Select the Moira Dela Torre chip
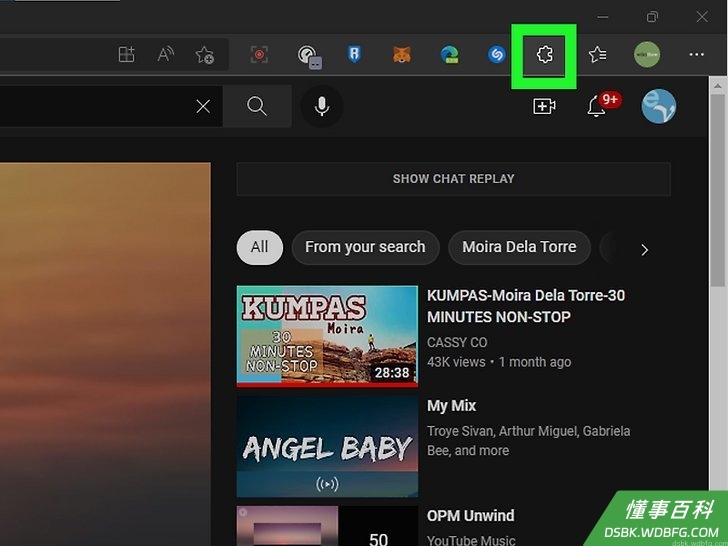This screenshot has width=728, height=546. [x=519, y=247]
